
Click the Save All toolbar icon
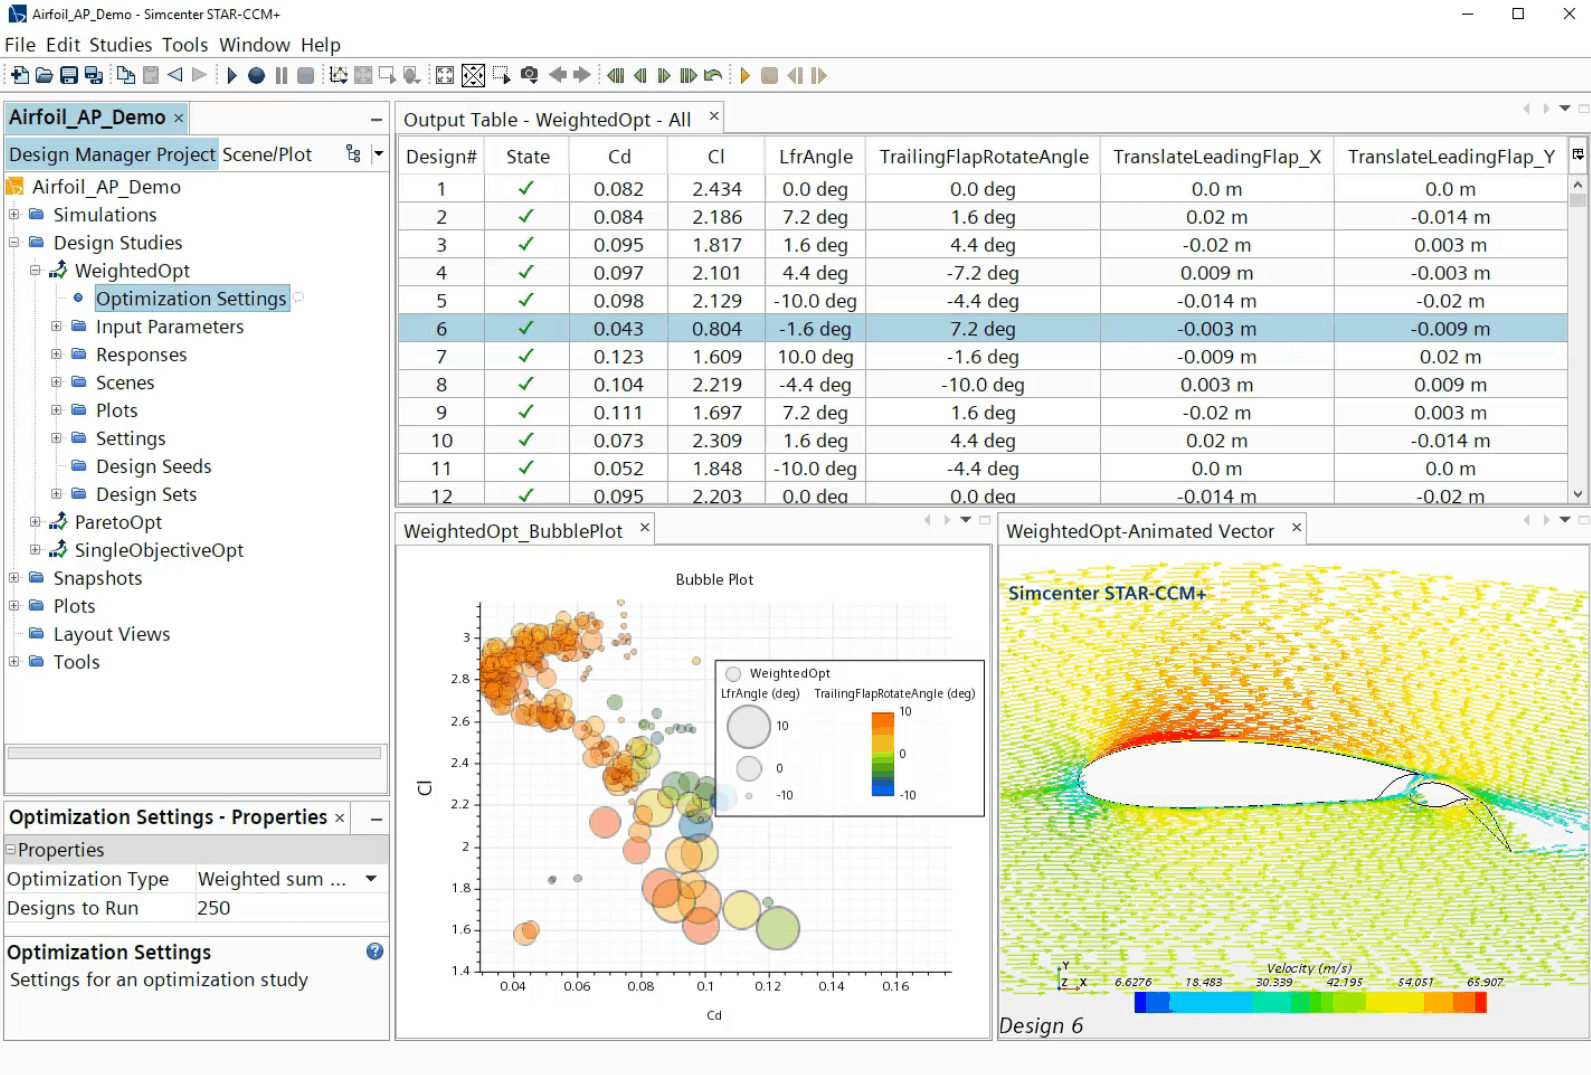[94, 75]
